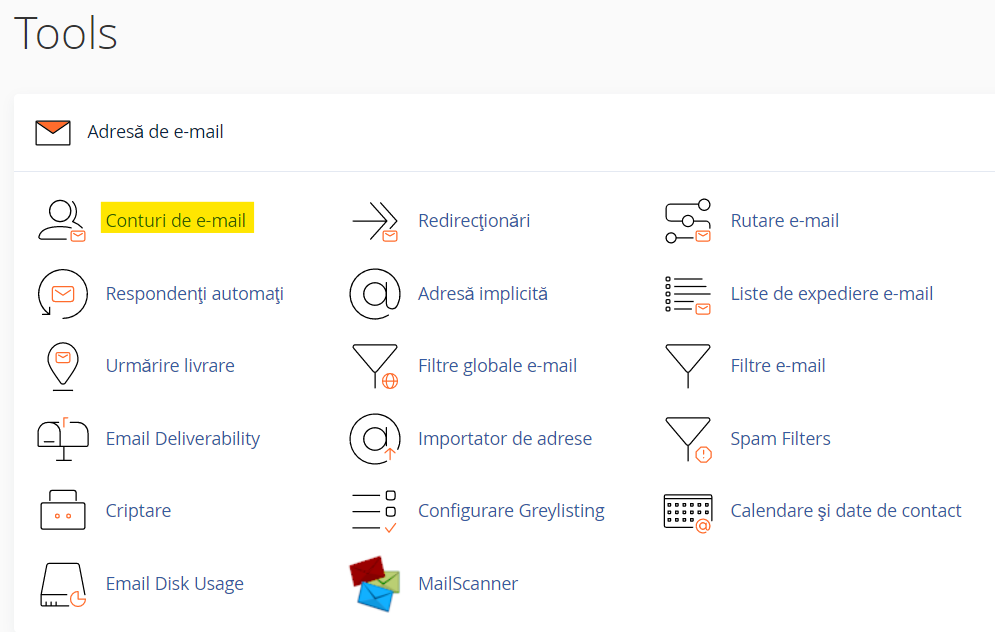This screenshot has width=995, height=632.
Task: Open the Filtre globale e-mail funnel icon
Action: 375,366
